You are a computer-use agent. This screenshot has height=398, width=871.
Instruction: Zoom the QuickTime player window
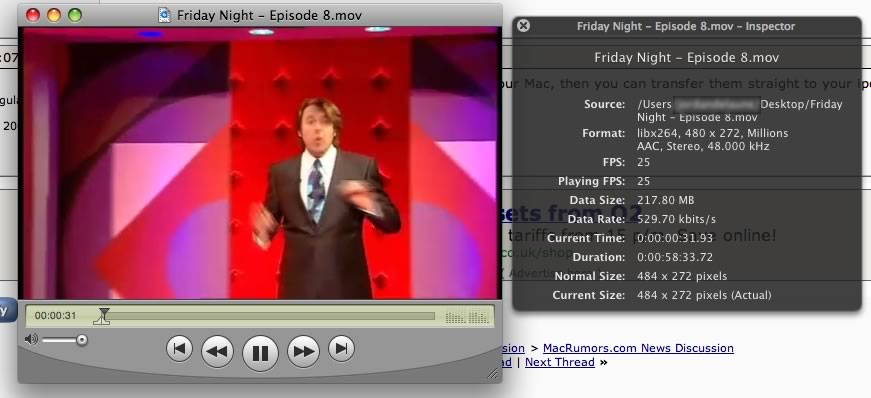[74, 15]
